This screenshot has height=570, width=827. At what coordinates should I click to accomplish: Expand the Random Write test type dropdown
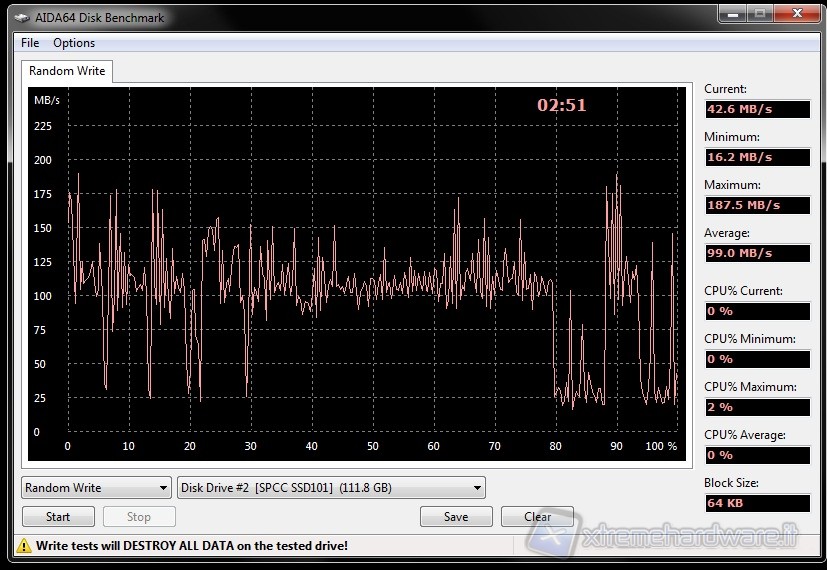(x=96, y=488)
